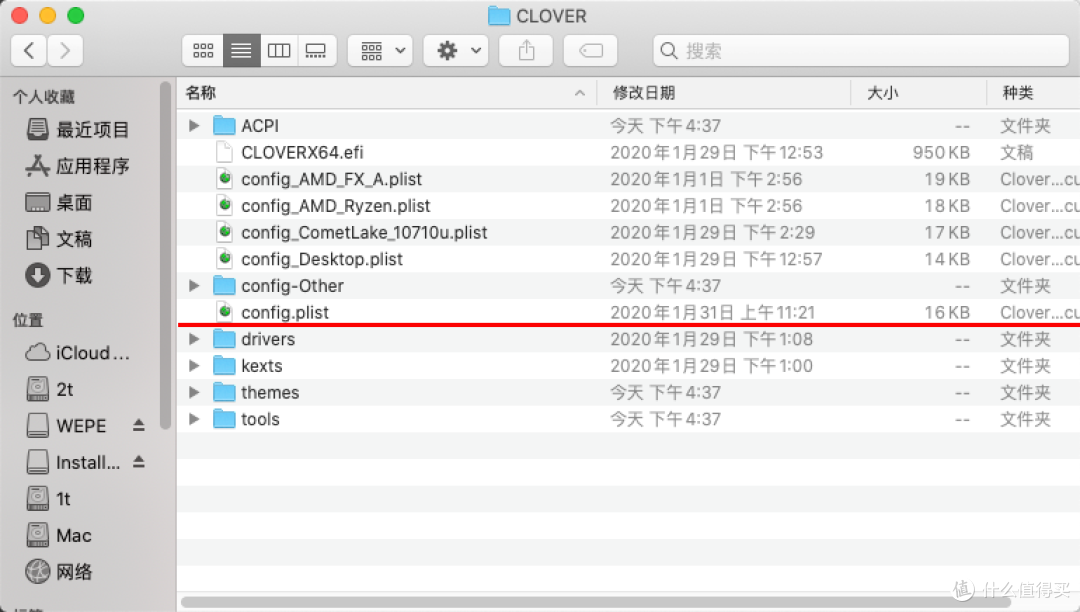Image resolution: width=1080 pixels, height=612 pixels.
Task: Select the kexts folder name
Action: [x=262, y=366]
